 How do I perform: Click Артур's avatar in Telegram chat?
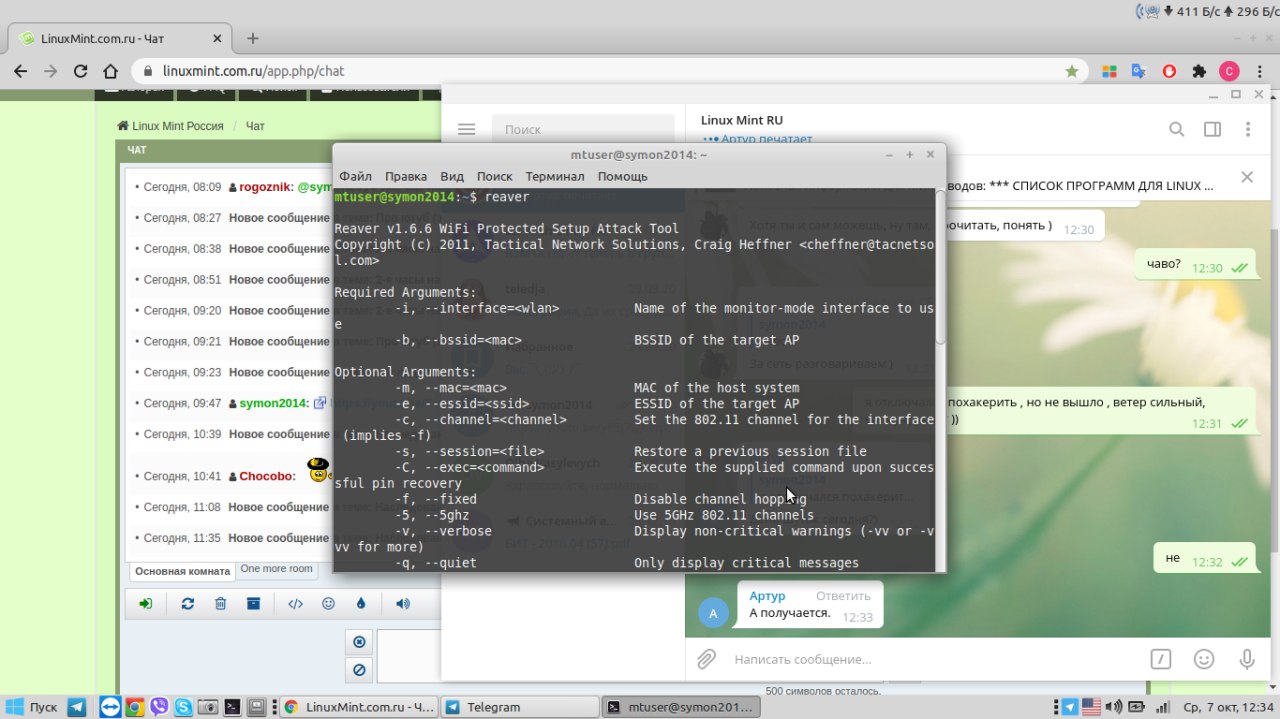pos(713,612)
